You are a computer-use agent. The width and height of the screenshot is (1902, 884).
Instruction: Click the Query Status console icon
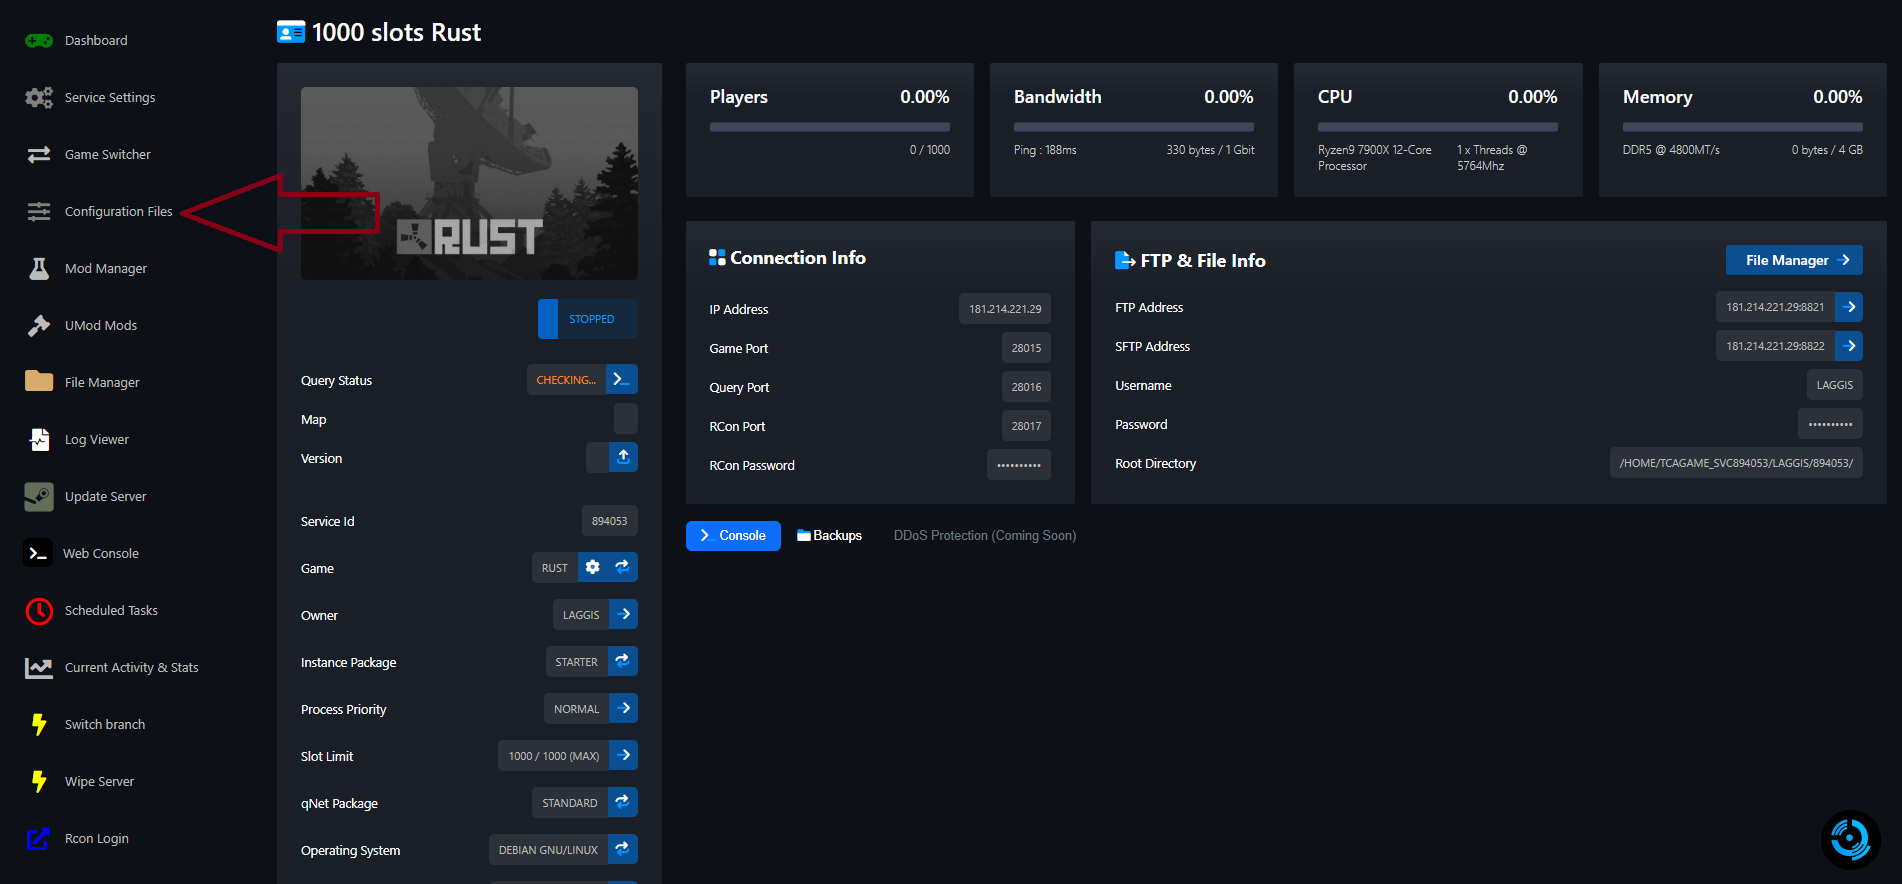point(621,380)
